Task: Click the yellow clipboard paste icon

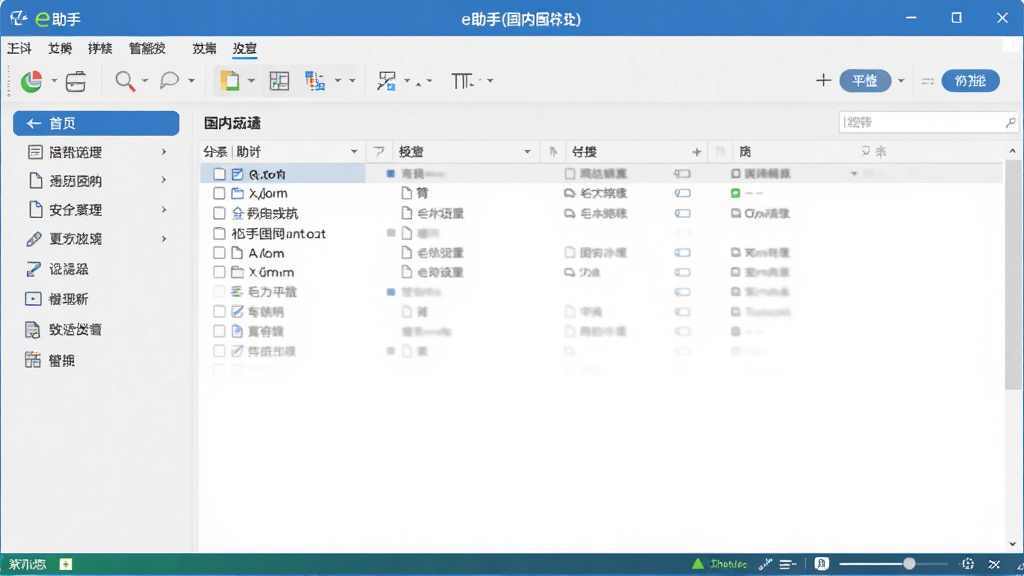Action: click(x=230, y=81)
